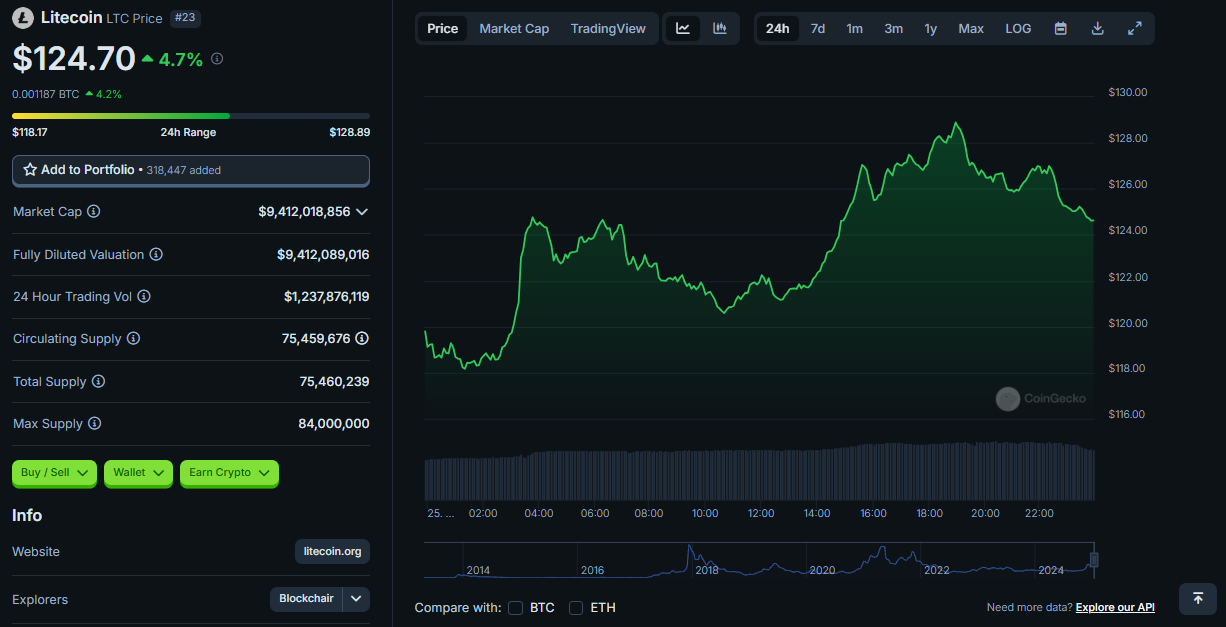
Task: Open the Earn Crypto dropdown
Action: pos(229,472)
